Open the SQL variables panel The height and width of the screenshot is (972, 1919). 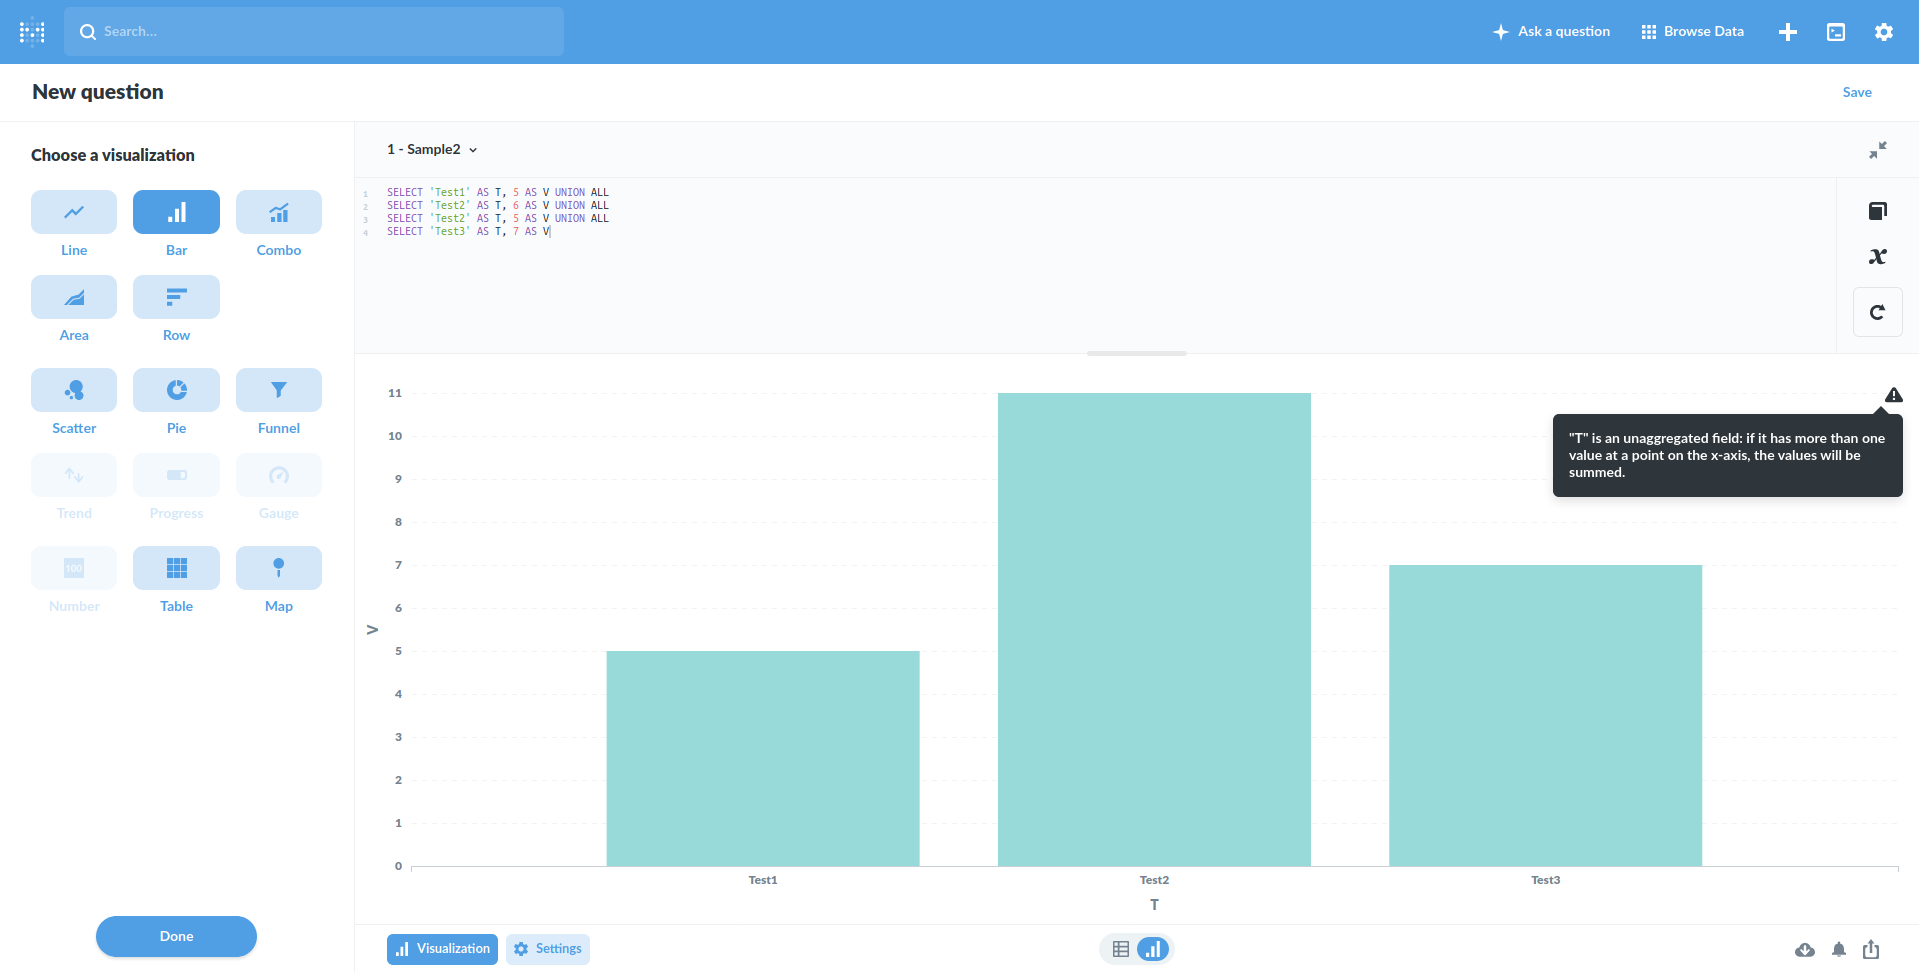1877,256
